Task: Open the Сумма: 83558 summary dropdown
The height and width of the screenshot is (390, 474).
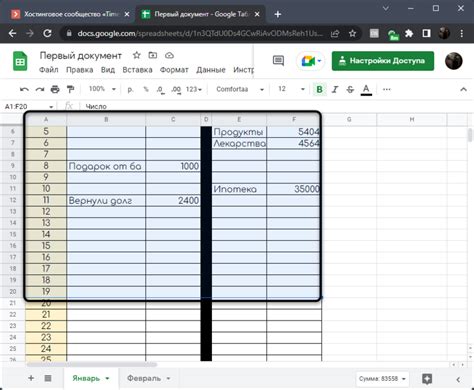Action: pos(382,379)
